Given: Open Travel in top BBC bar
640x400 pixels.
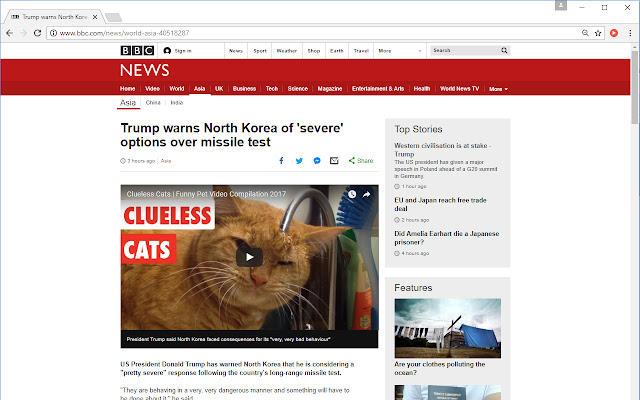Looking at the screenshot, I should pos(361,51).
